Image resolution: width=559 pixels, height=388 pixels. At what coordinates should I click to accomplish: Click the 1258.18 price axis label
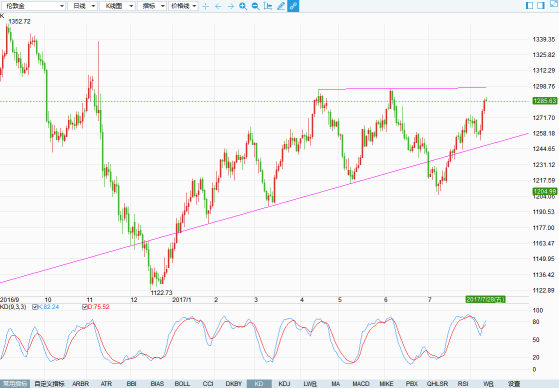click(x=544, y=133)
